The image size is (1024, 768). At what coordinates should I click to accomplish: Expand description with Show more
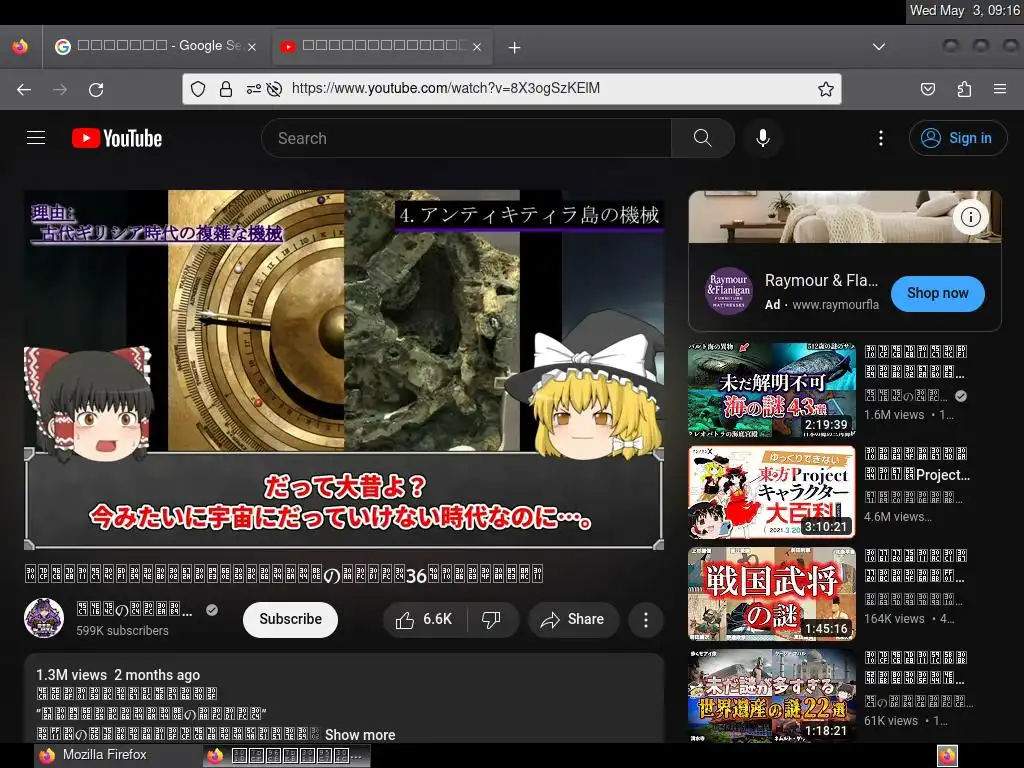point(360,735)
